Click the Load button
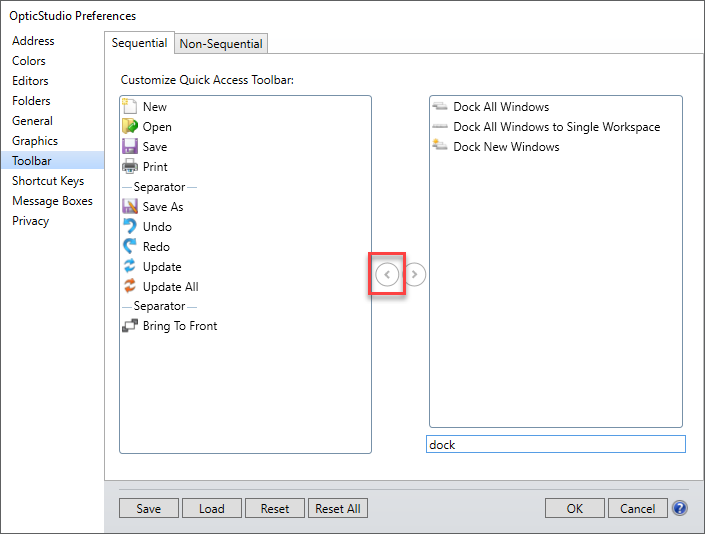Screen dimensions: 705x534 pos(212,508)
